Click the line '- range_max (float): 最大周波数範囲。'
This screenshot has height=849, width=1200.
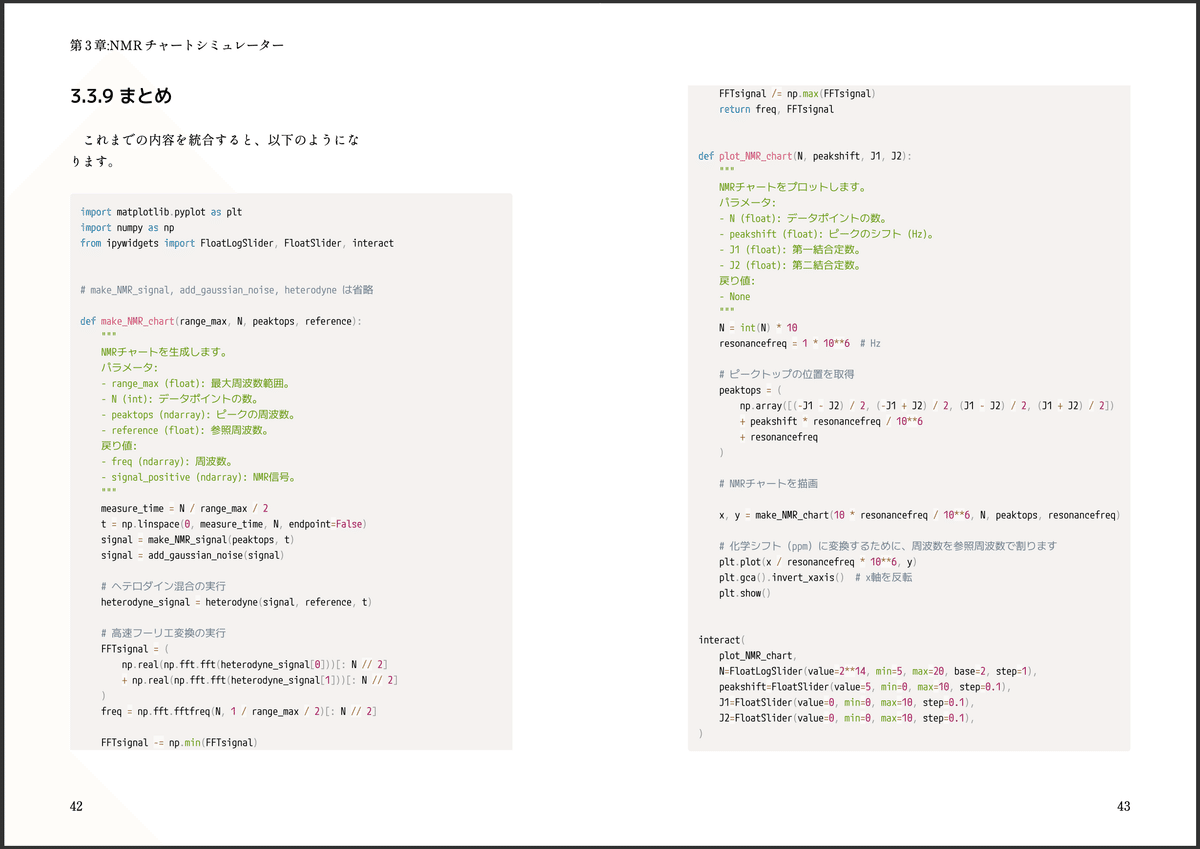pyautogui.click(x=196, y=383)
